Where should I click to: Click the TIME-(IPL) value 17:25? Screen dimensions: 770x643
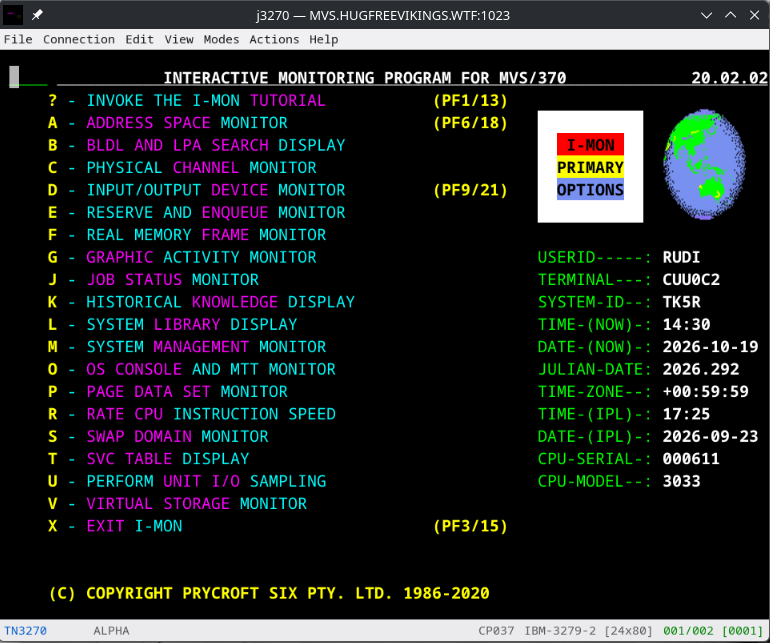click(686, 414)
